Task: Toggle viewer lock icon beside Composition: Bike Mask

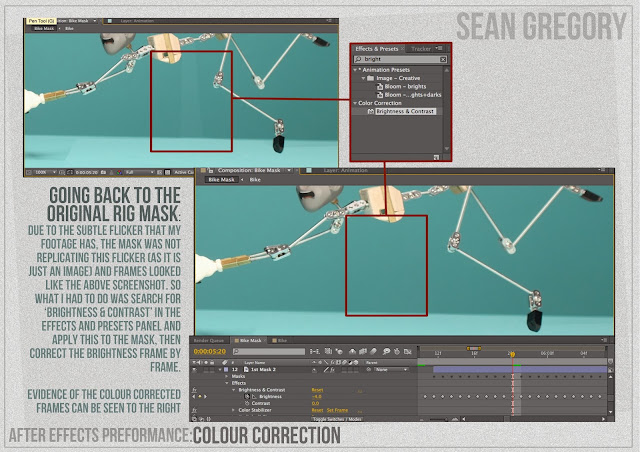Action: click(x=210, y=170)
